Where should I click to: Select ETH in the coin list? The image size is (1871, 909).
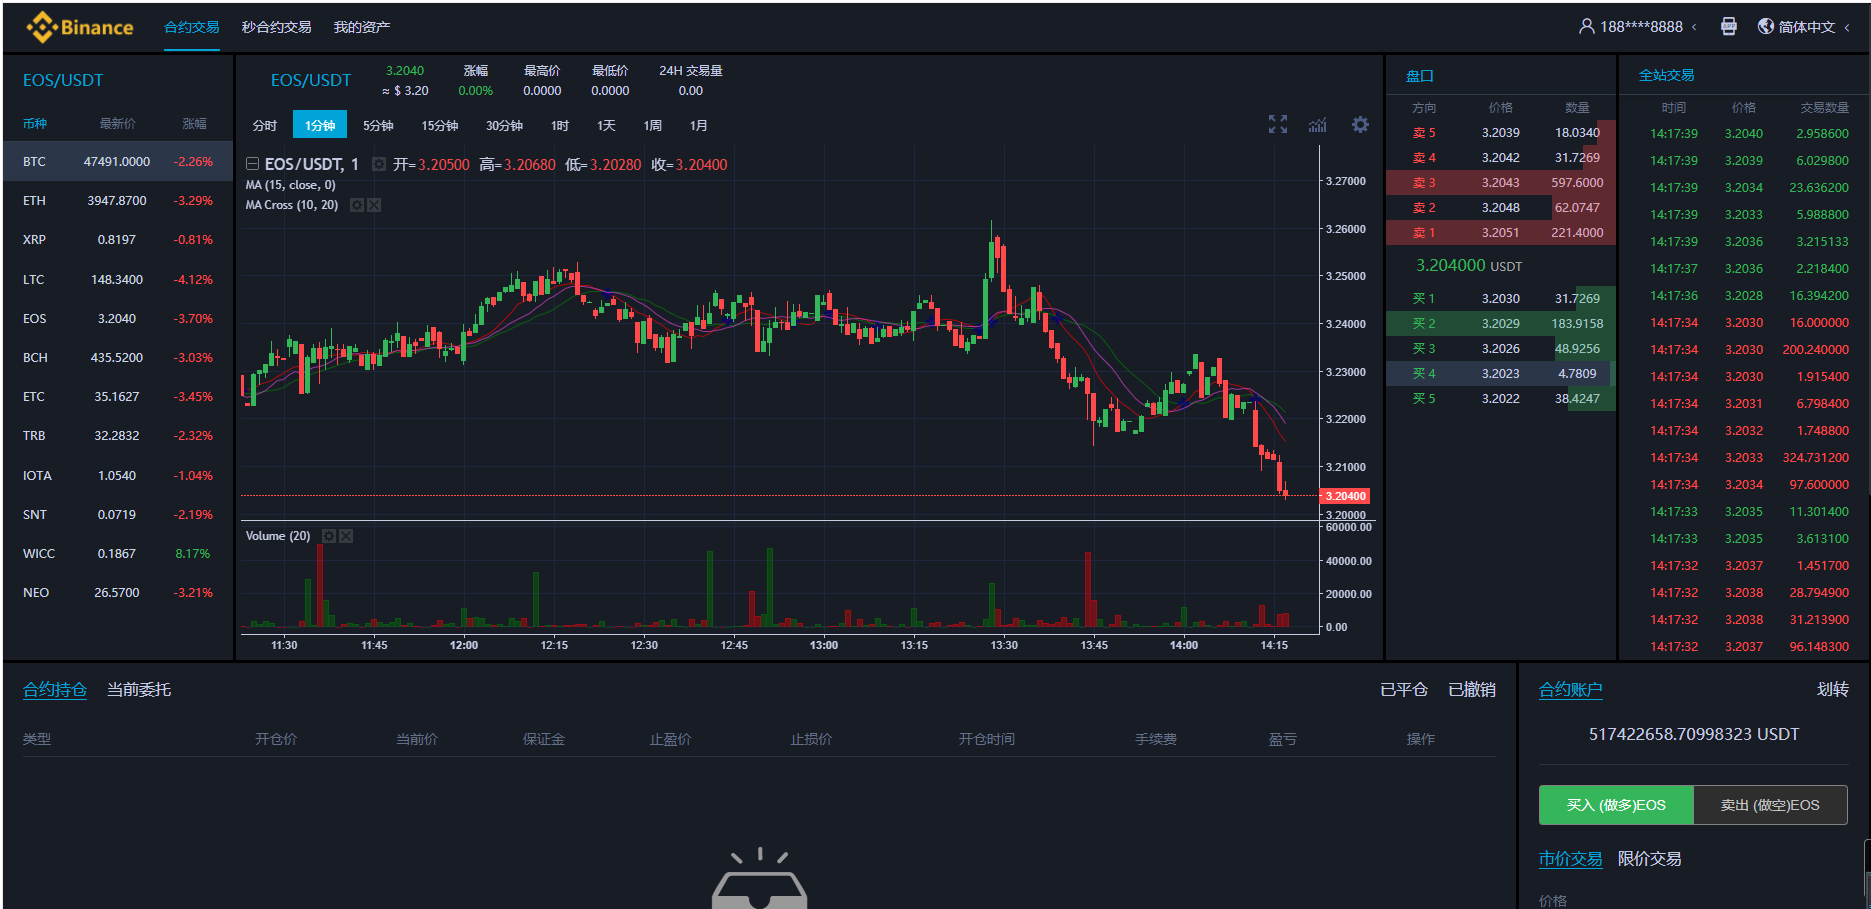point(118,200)
